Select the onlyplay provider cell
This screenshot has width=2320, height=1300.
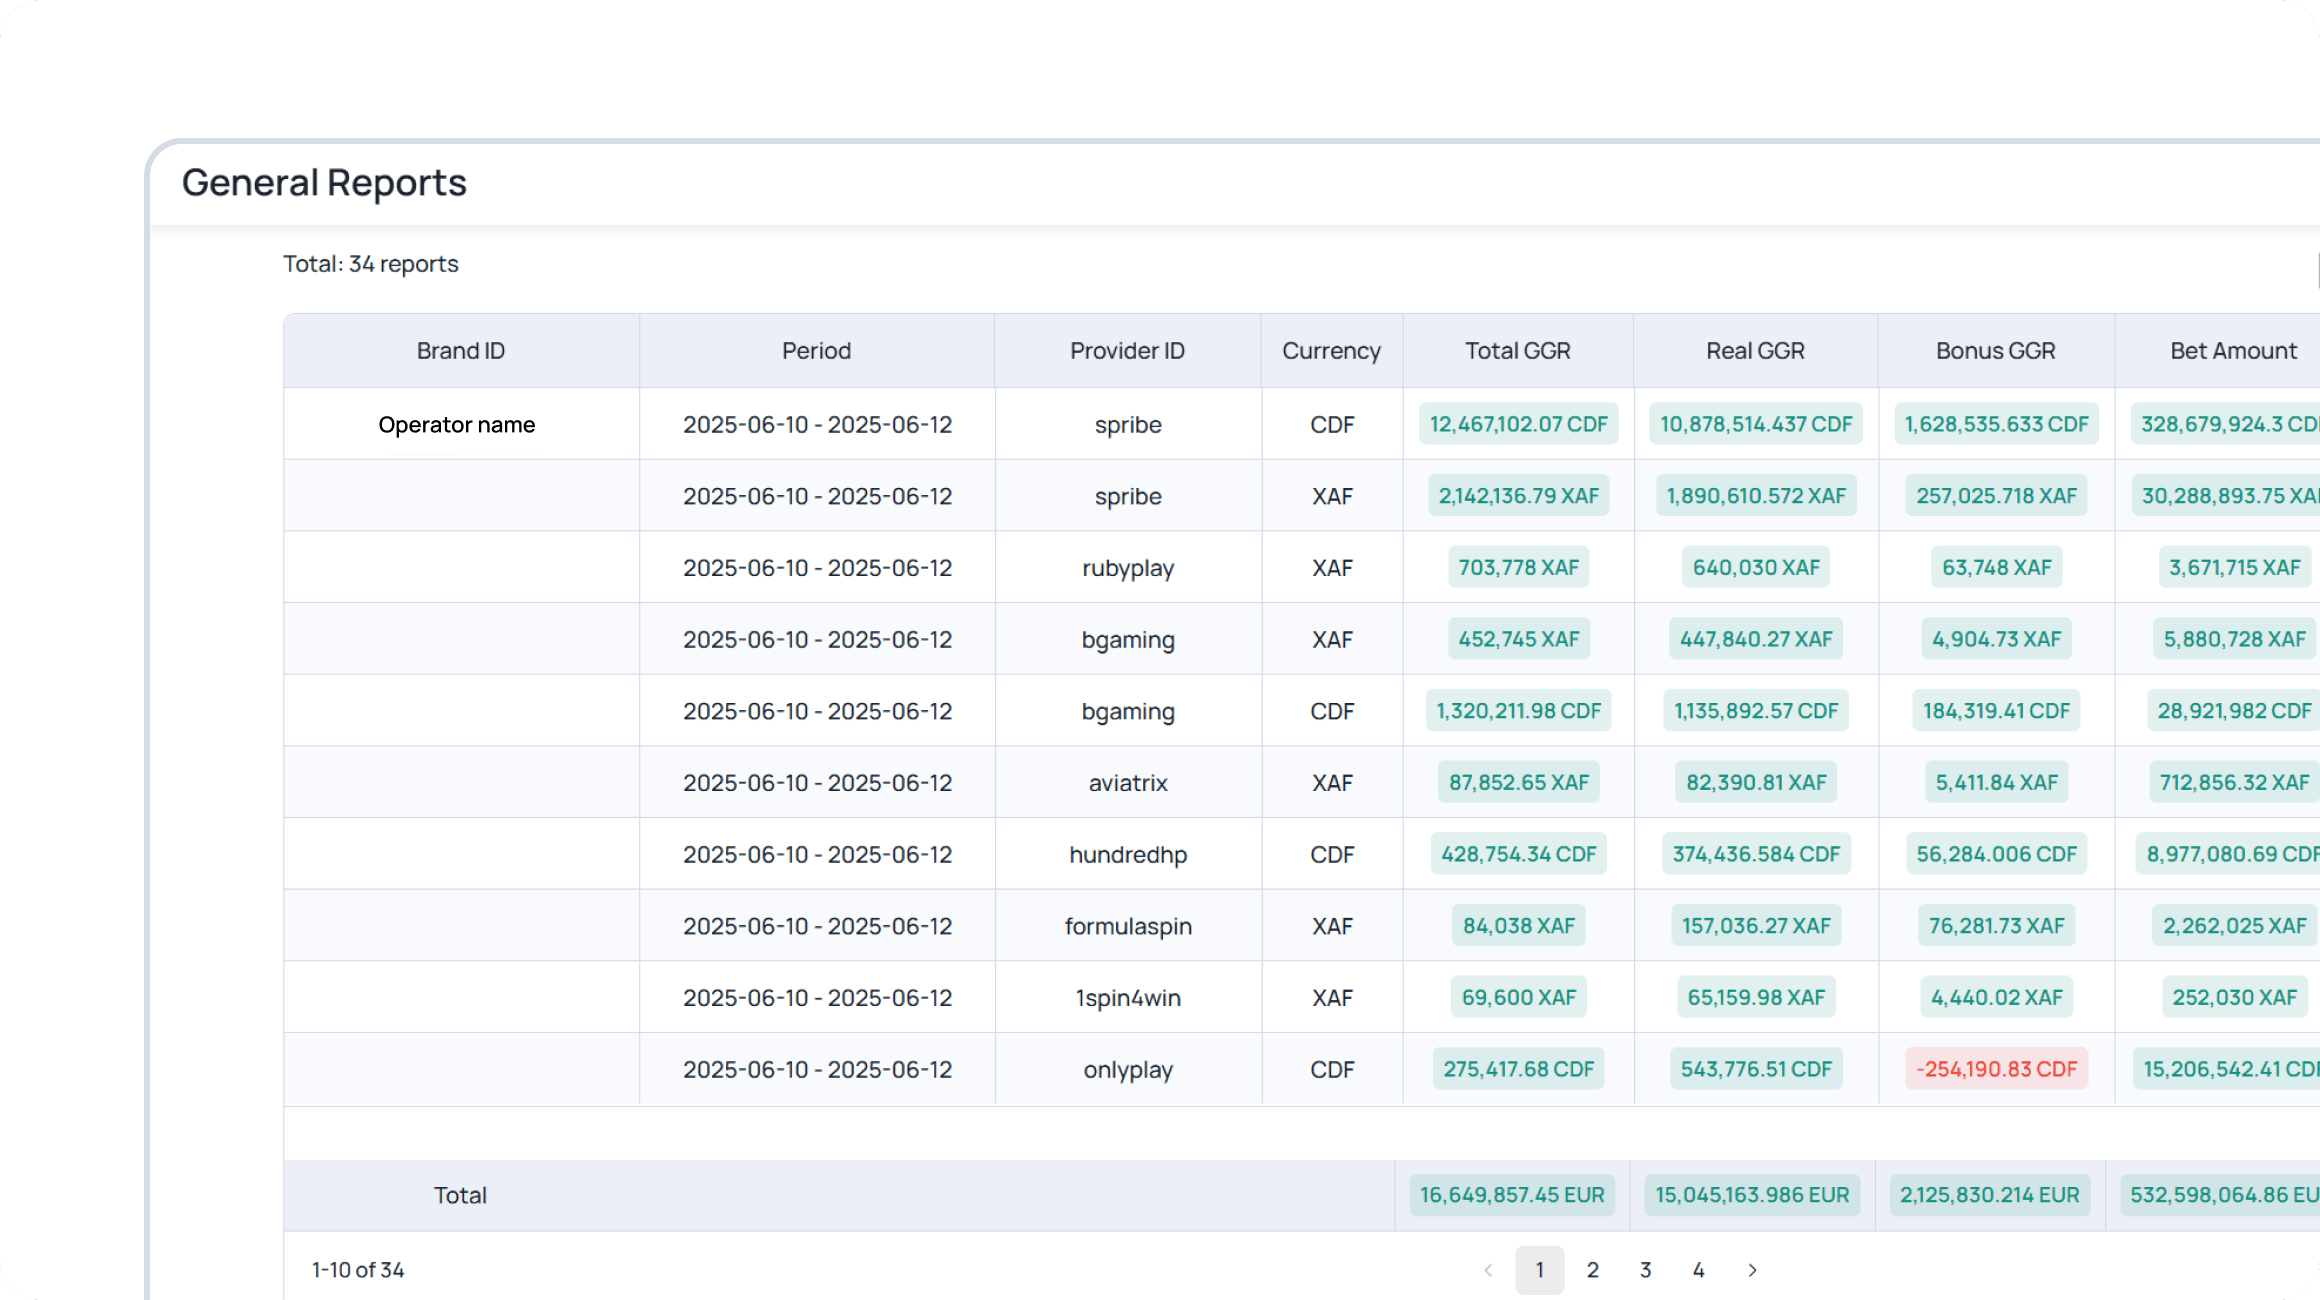[1128, 1070]
